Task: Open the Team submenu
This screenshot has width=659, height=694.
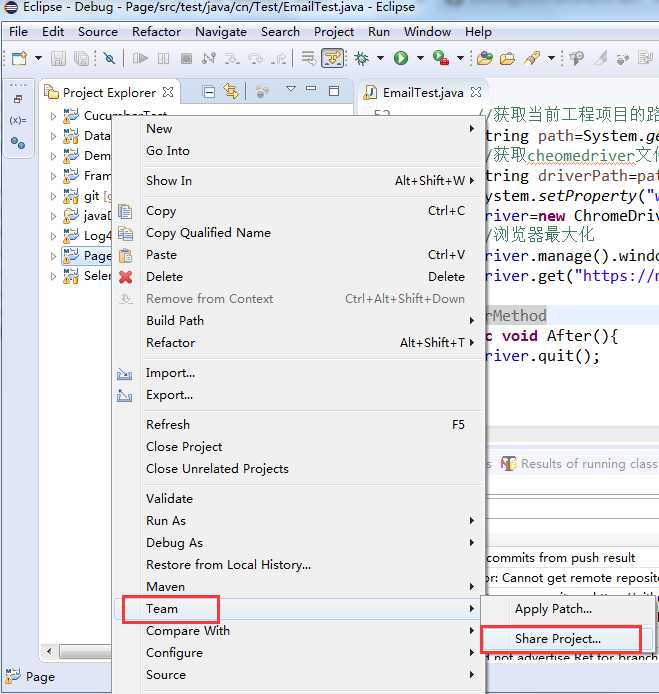Action: tap(298, 609)
